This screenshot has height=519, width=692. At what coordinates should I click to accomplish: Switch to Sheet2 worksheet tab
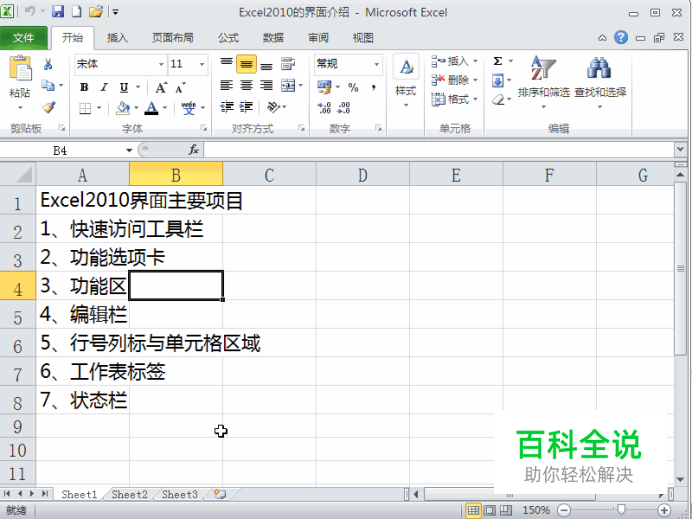(x=129, y=494)
